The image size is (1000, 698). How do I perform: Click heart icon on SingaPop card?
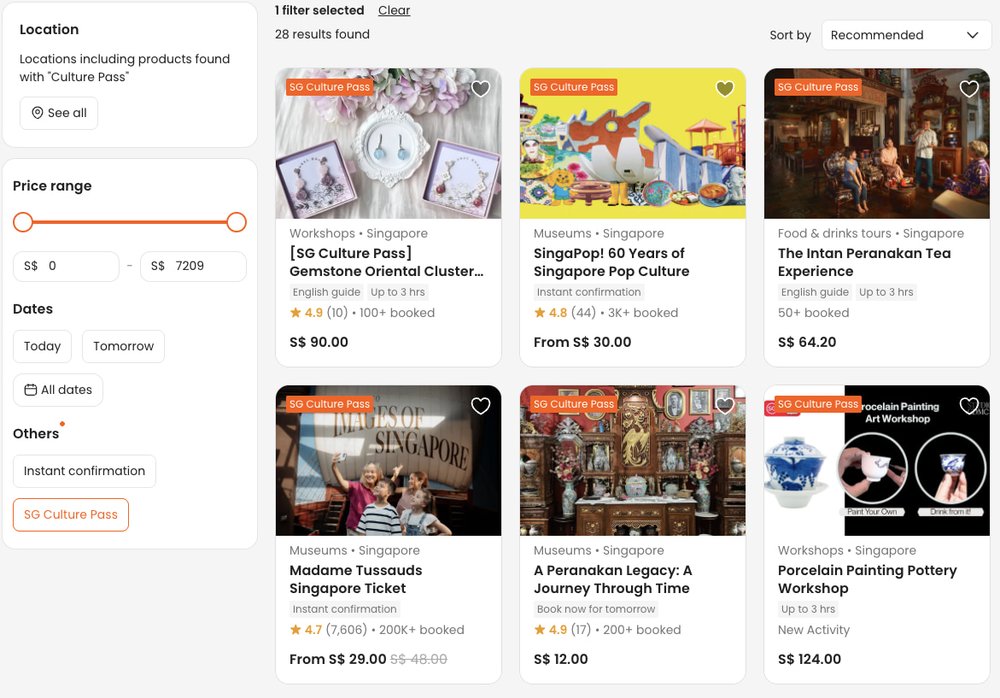[725, 89]
